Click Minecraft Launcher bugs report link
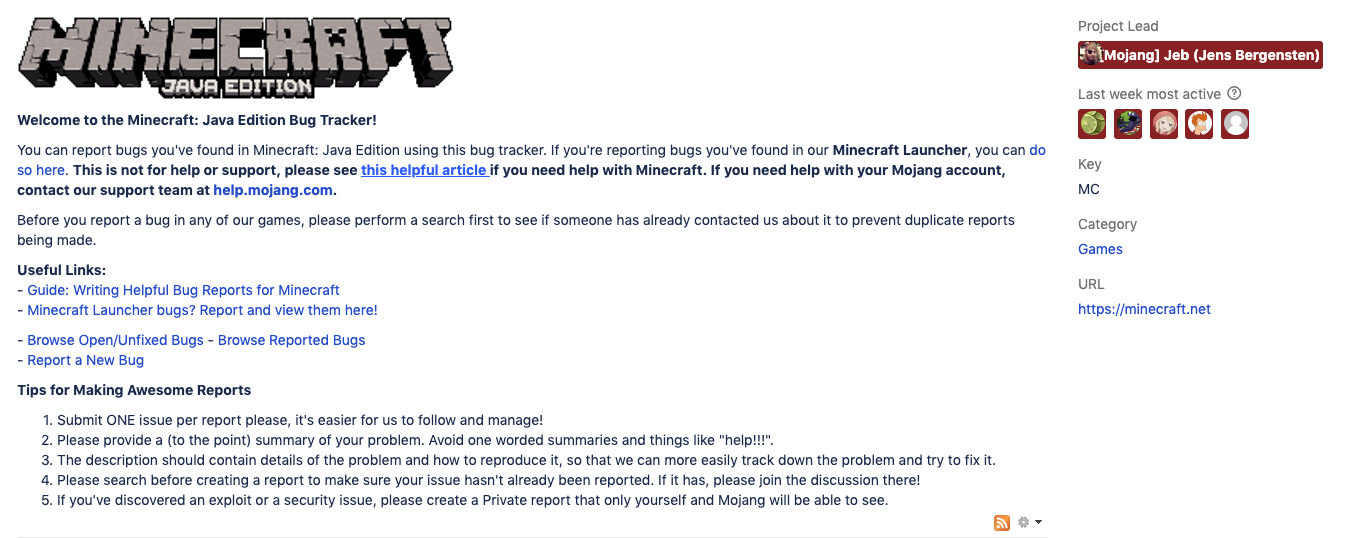This screenshot has height=538, width=1353. pyautogui.click(x=202, y=310)
